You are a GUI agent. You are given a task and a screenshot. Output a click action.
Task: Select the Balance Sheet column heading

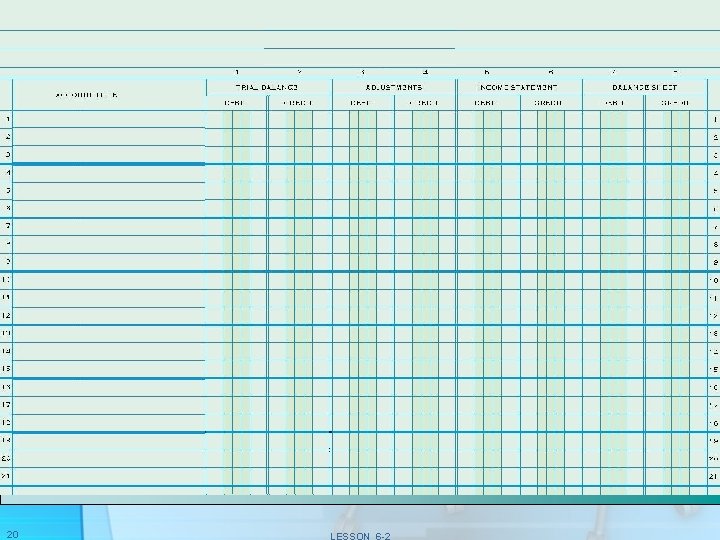645,87
